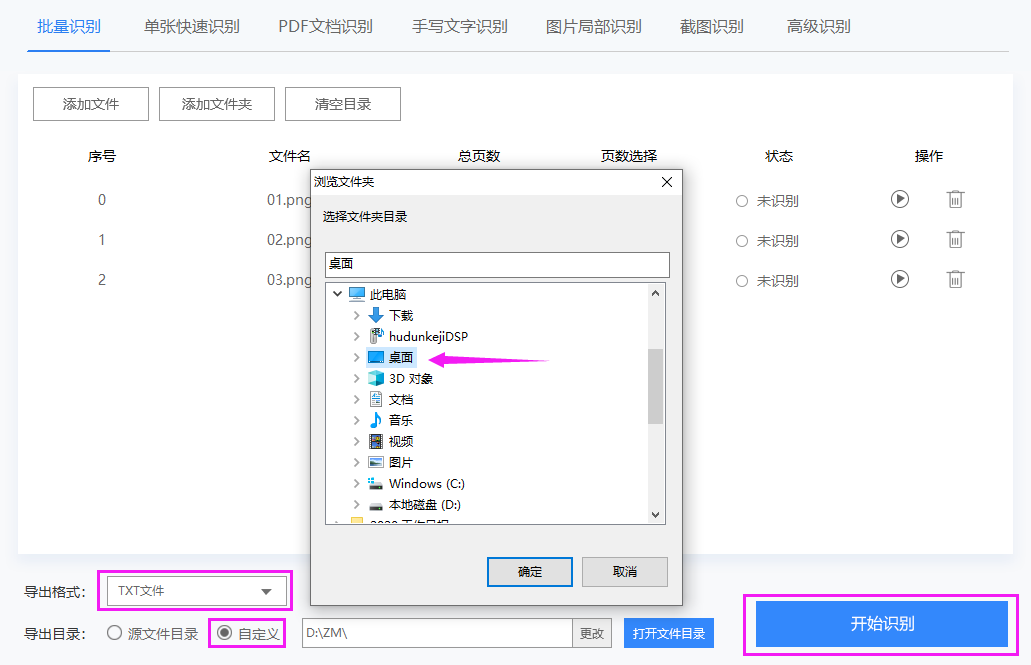
Task: Click the 此电脑 computer icon in the tree
Action: [x=356, y=293]
